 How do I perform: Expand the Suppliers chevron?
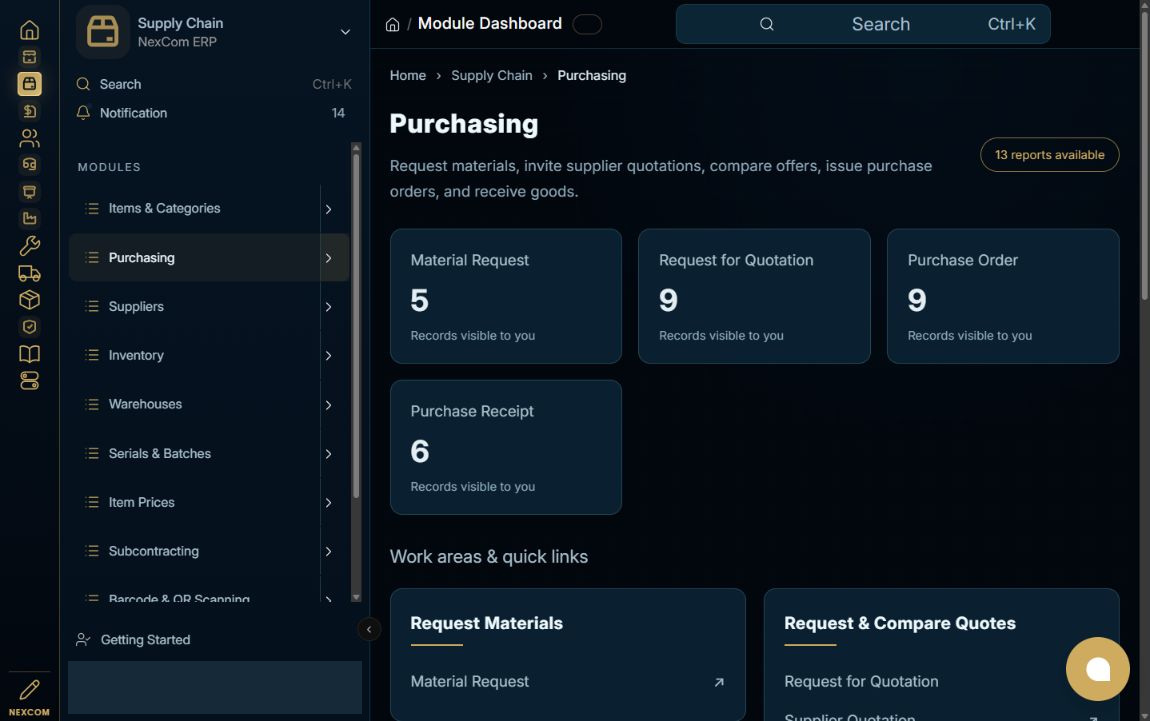pos(328,307)
